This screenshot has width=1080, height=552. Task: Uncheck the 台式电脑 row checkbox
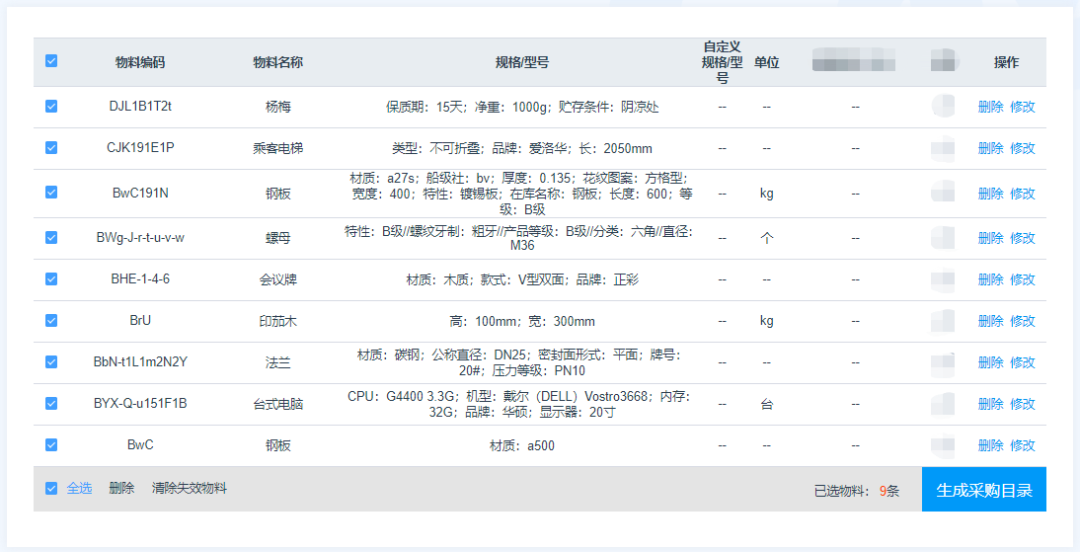point(51,404)
